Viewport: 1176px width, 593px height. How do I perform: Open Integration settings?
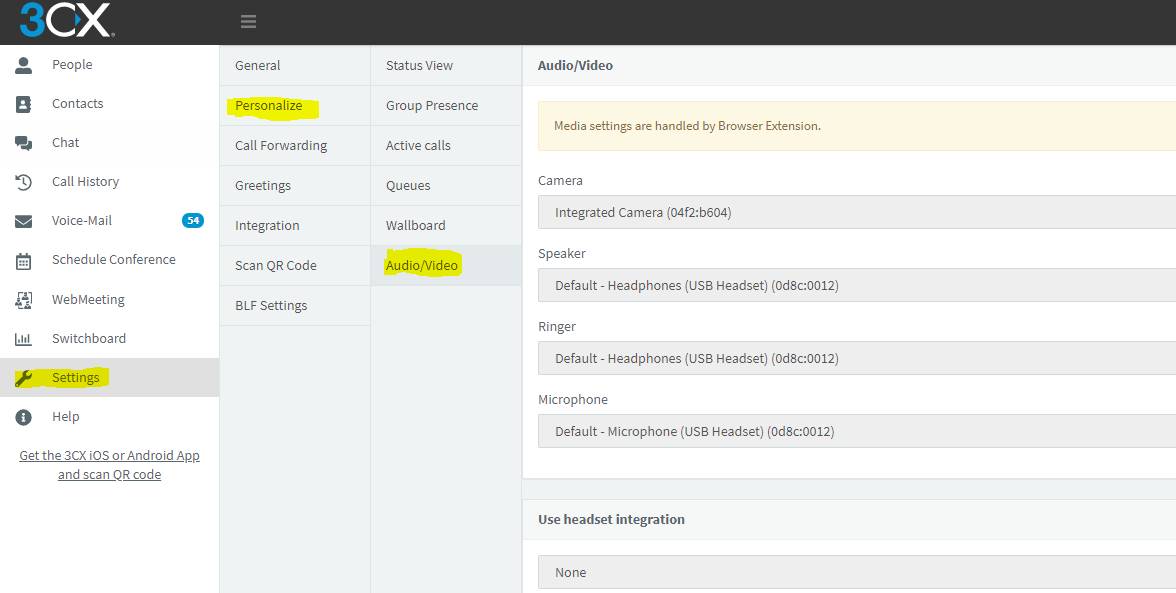tap(295, 226)
